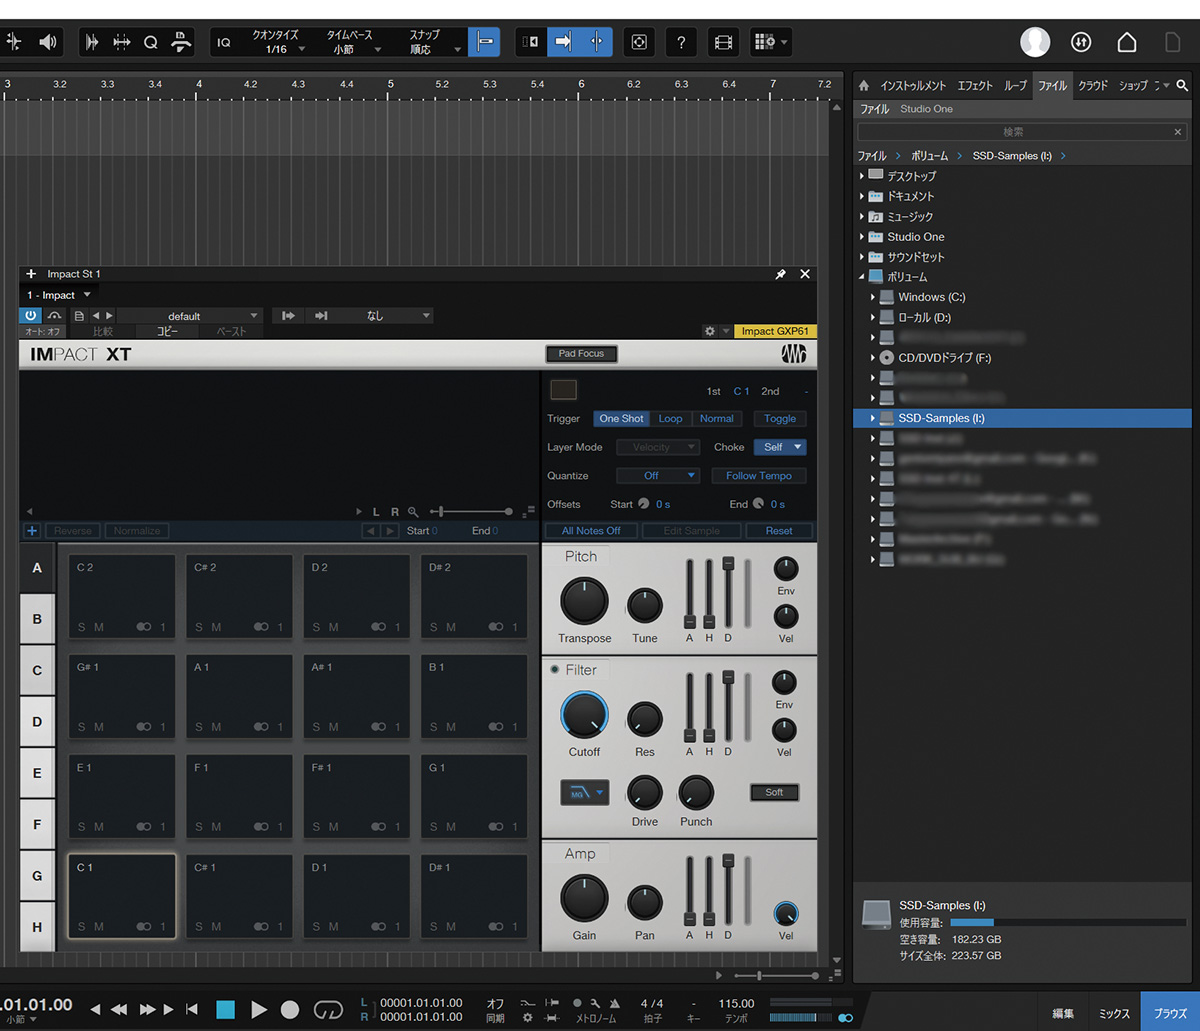Toggle the Filter enable LED

pos(554,670)
